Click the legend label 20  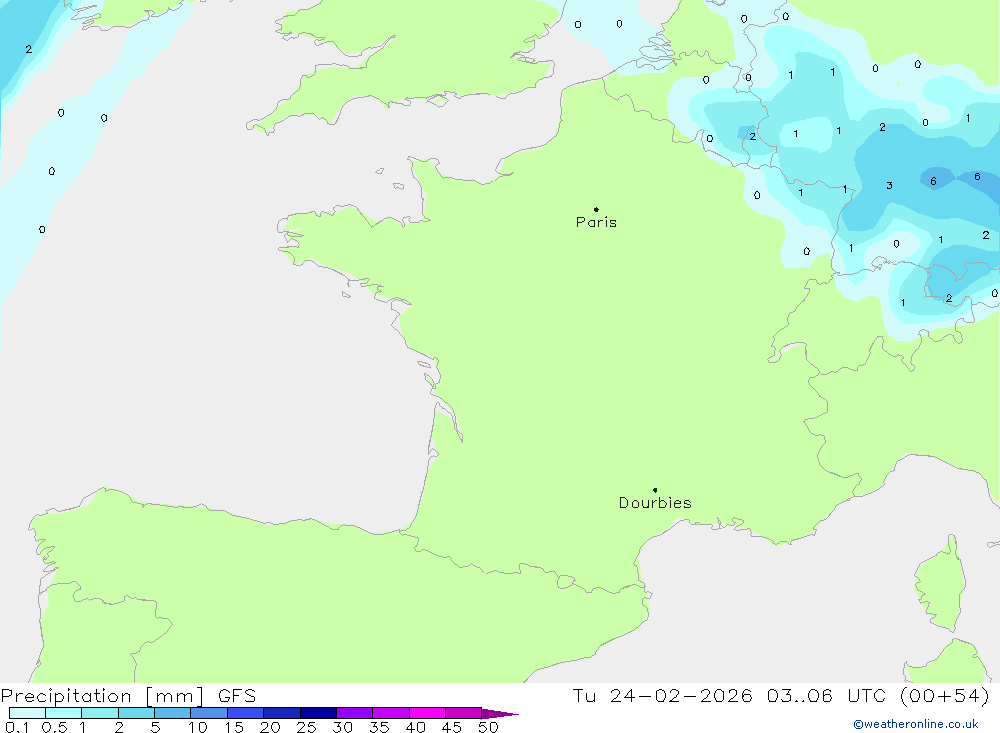[270, 727]
